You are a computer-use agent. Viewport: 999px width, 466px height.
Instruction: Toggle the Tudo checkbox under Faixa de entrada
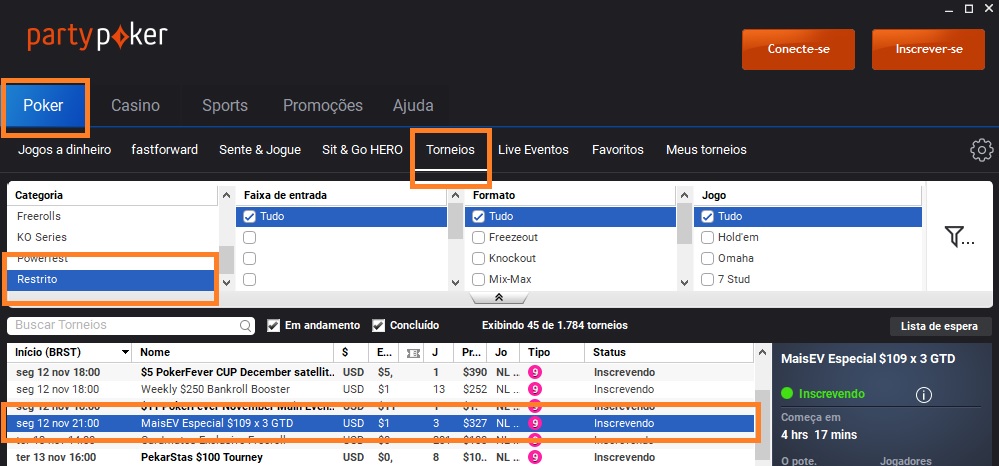click(x=250, y=216)
